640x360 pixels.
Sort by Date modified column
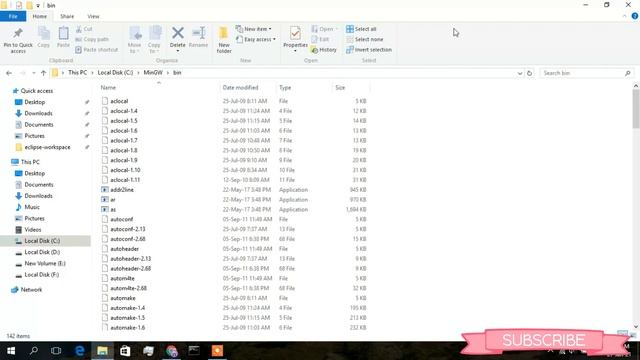[x=240, y=88]
